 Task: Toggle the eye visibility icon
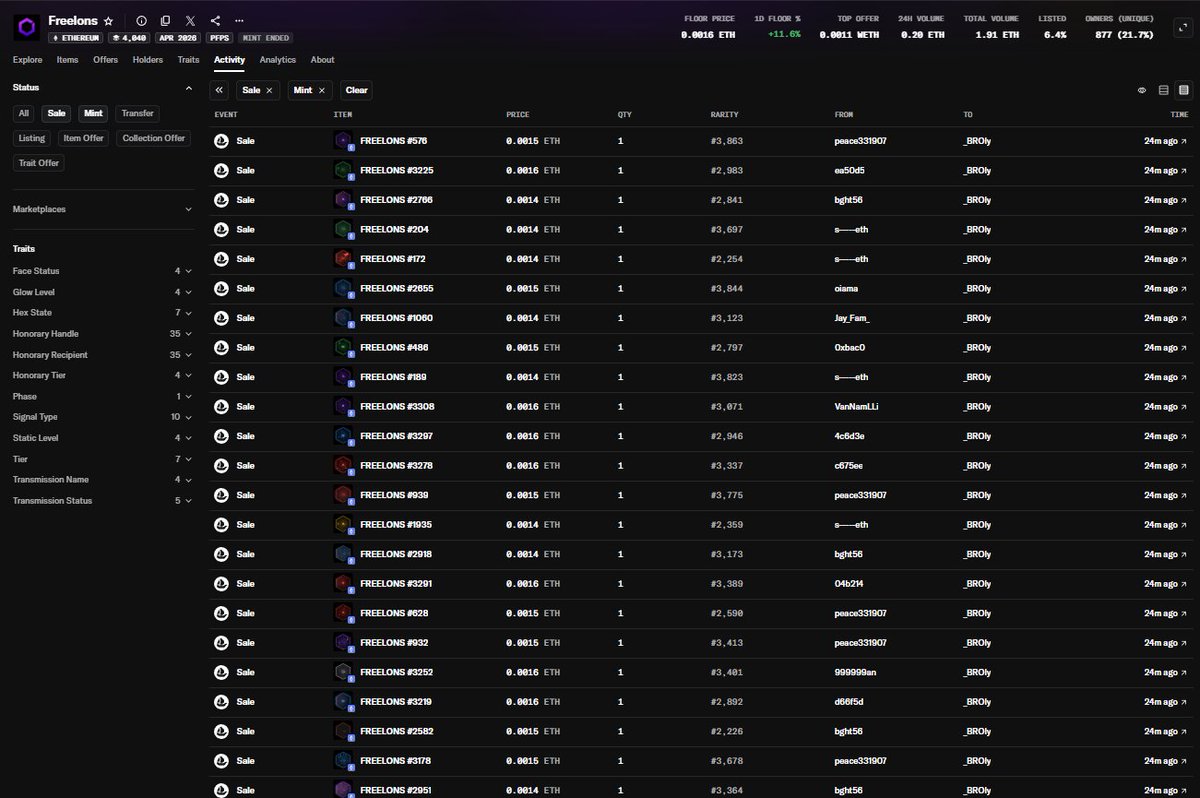click(1142, 90)
